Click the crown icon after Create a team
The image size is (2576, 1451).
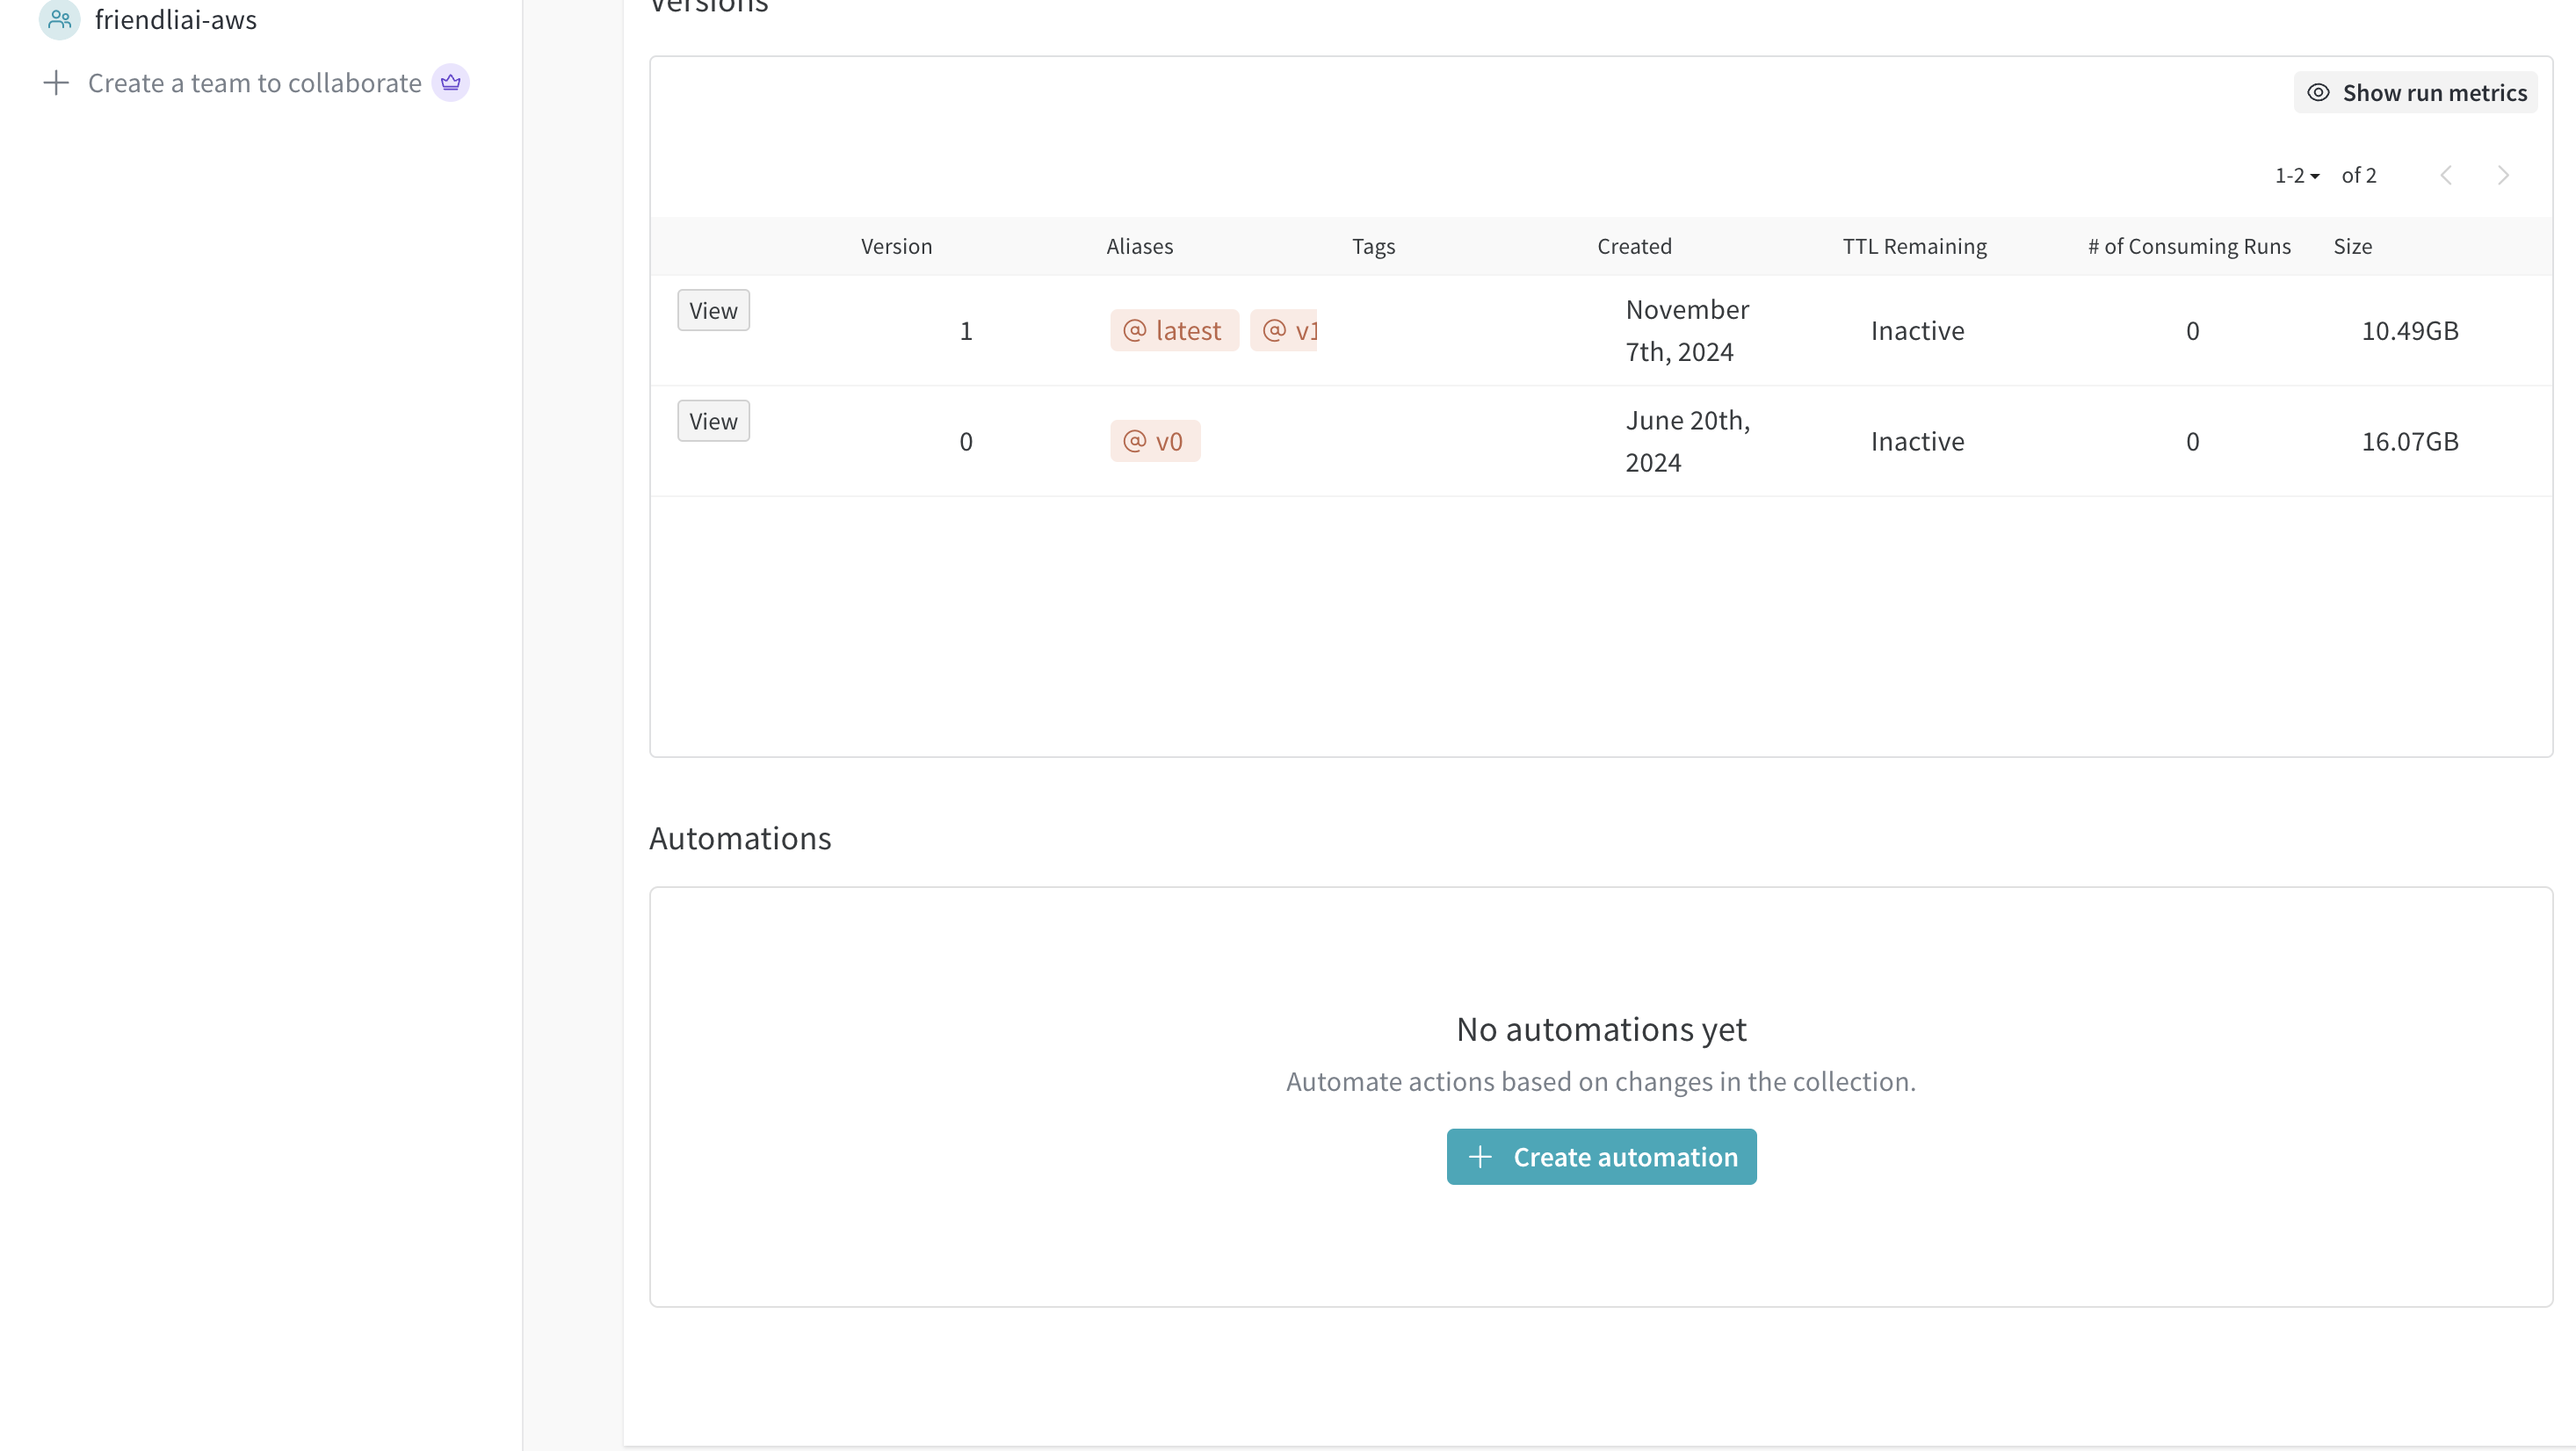450,82
